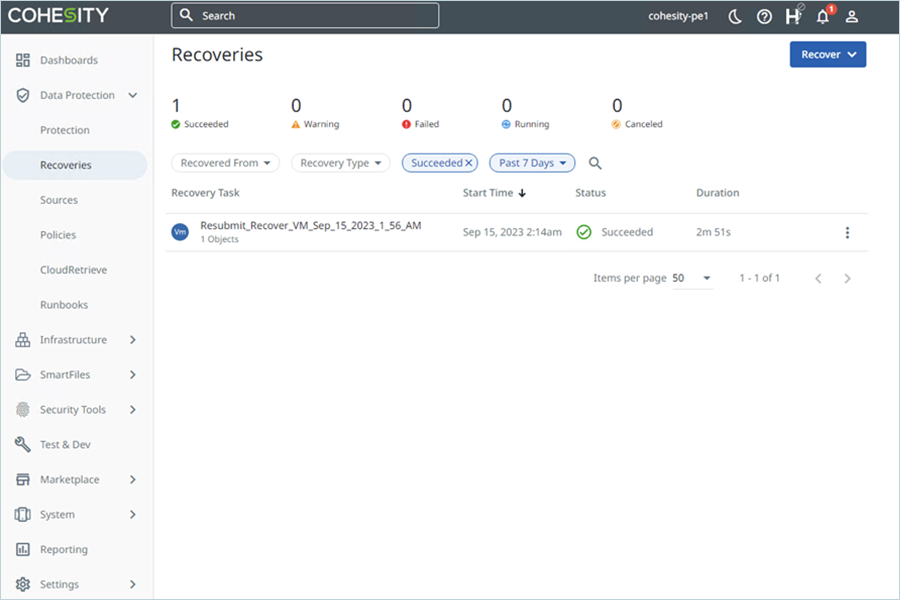The height and width of the screenshot is (600, 900).
Task: Open CloudRetrieve in sidebar
Action: (x=73, y=270)
